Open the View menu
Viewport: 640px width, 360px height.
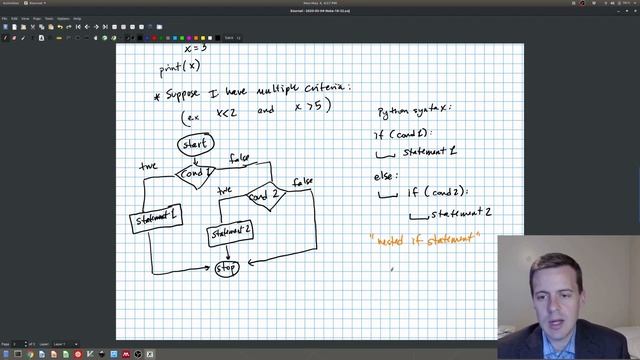[x=25, y=18]
